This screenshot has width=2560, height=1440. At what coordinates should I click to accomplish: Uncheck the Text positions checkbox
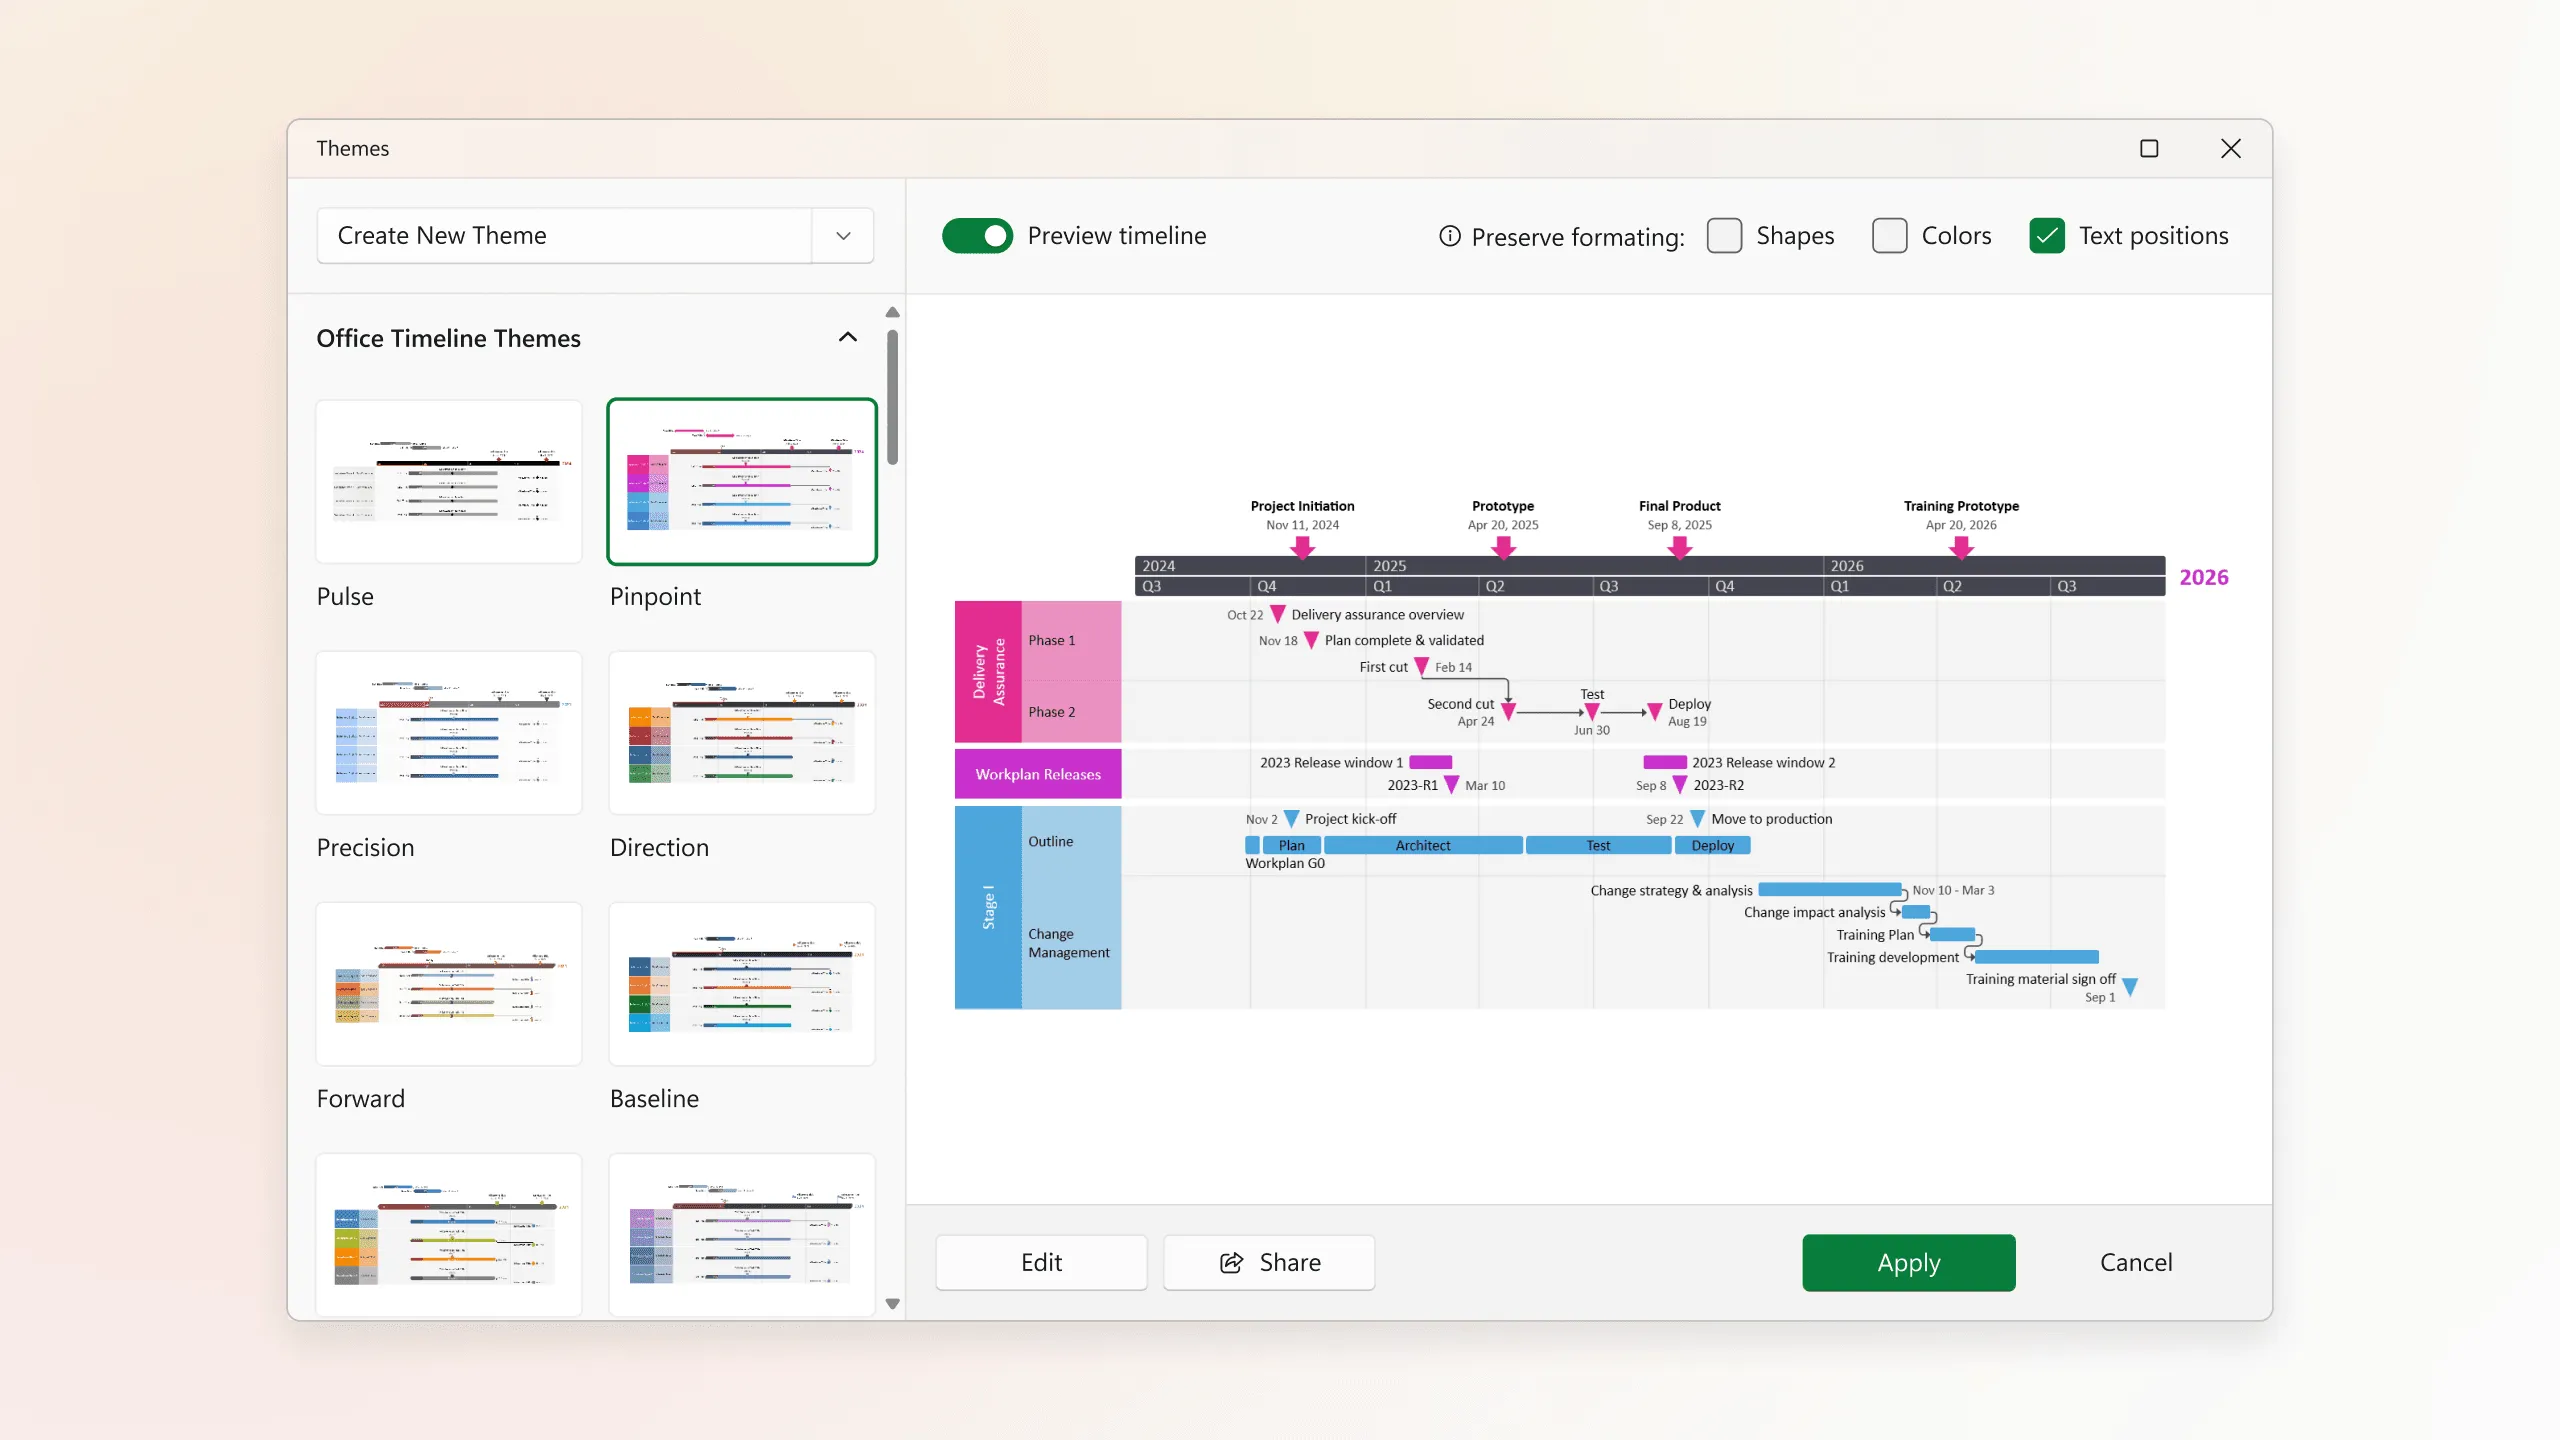tap(2046, 236)
